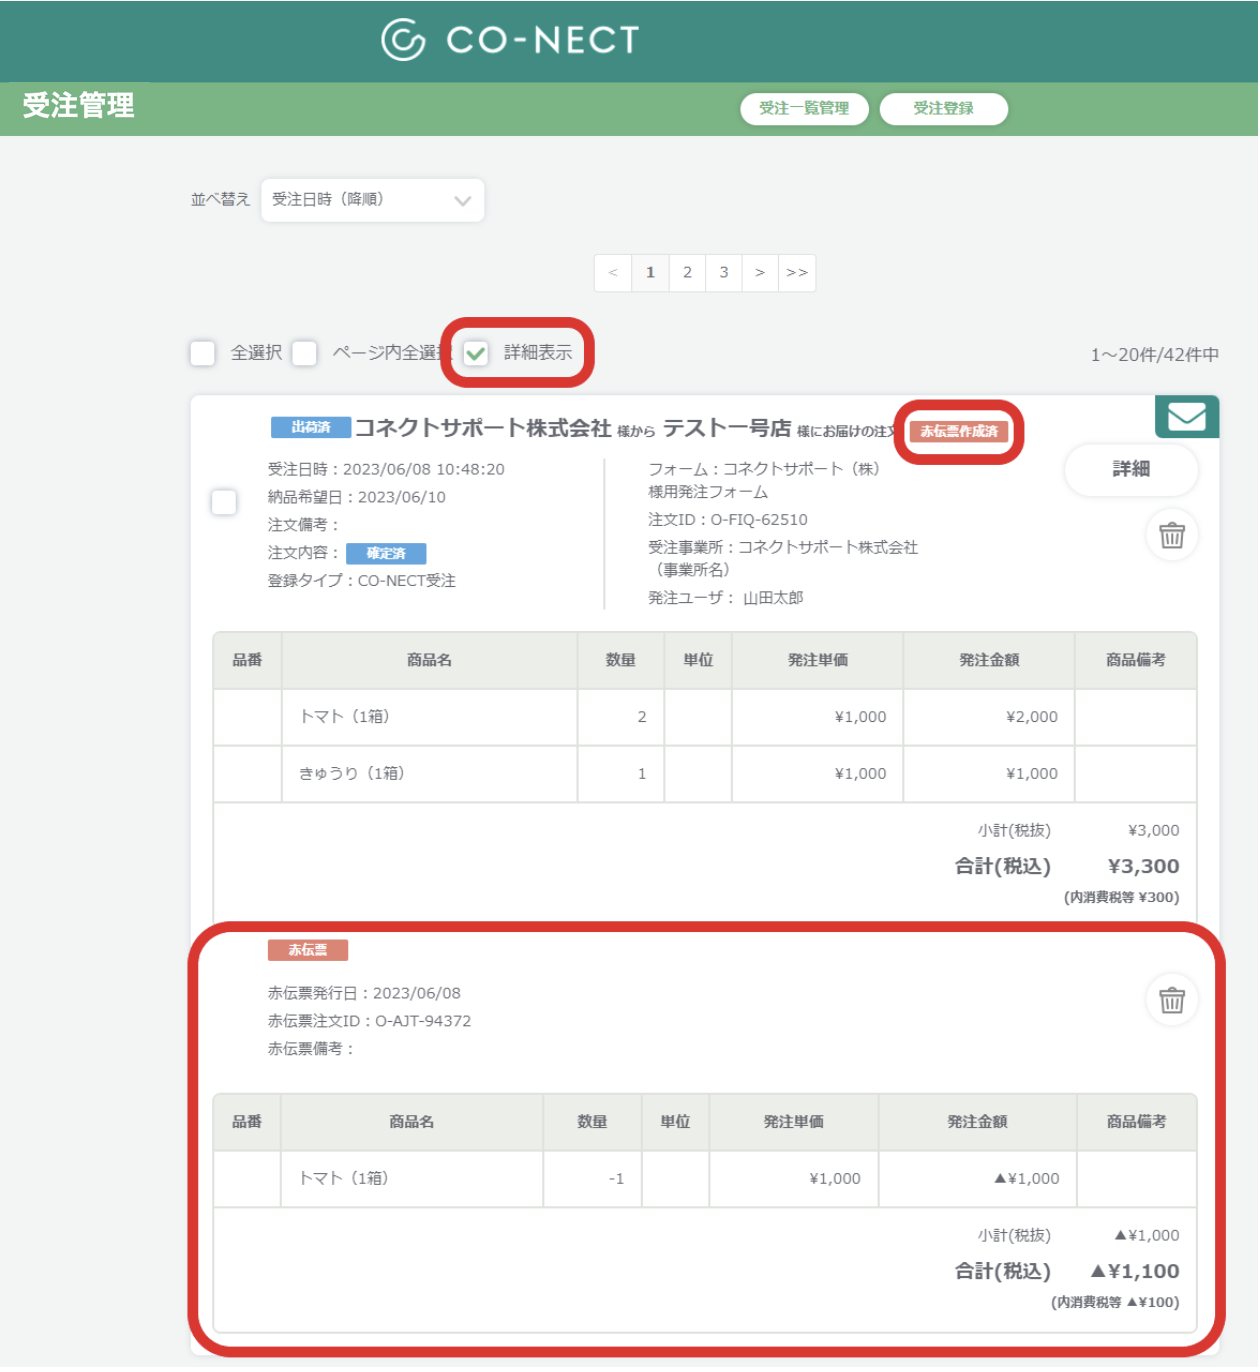Jump to last page with >>
The width and height of the screenshot is (1260, 1372).
797,272
